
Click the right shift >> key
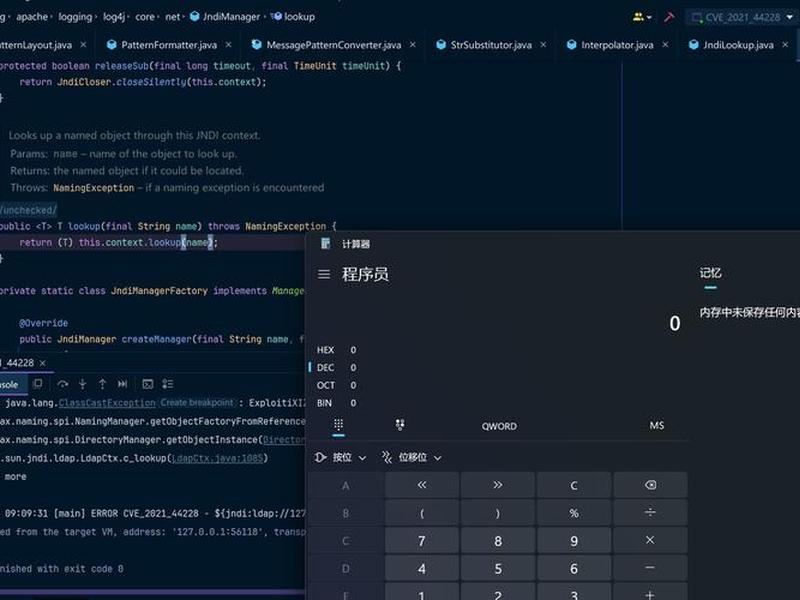tap(498, 485)
